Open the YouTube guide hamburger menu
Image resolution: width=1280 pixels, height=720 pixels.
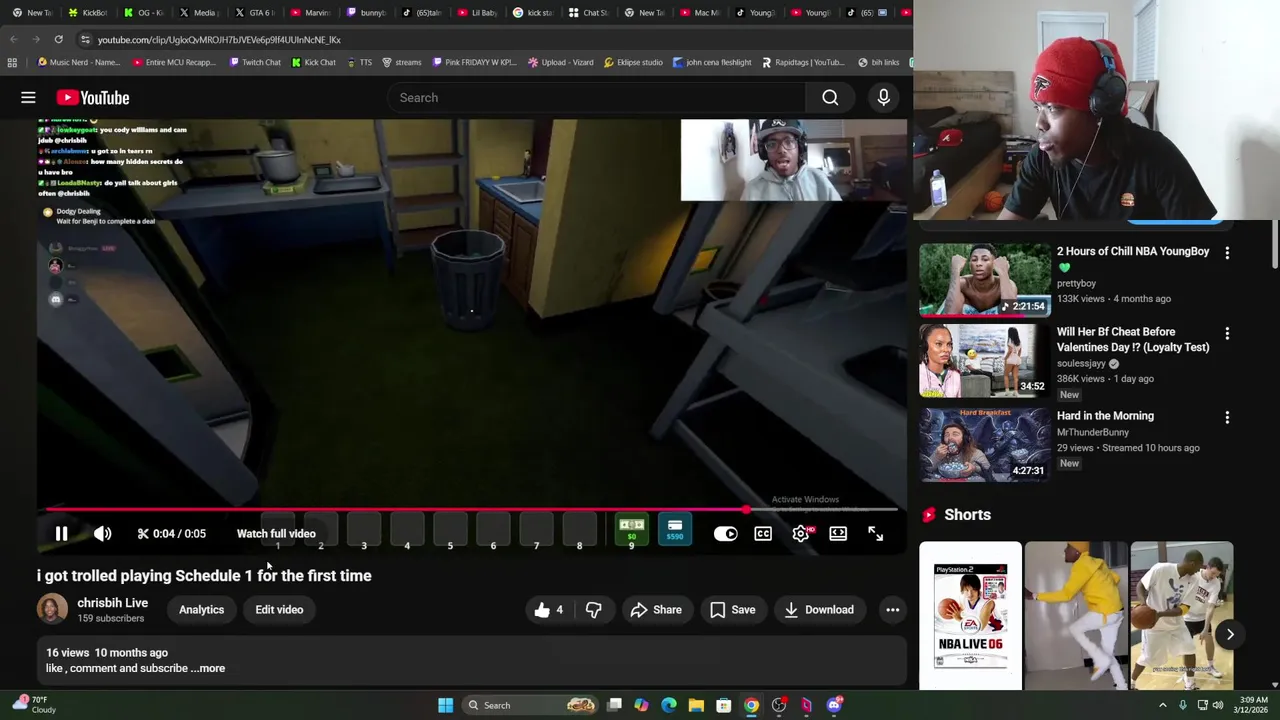(28, 97)
